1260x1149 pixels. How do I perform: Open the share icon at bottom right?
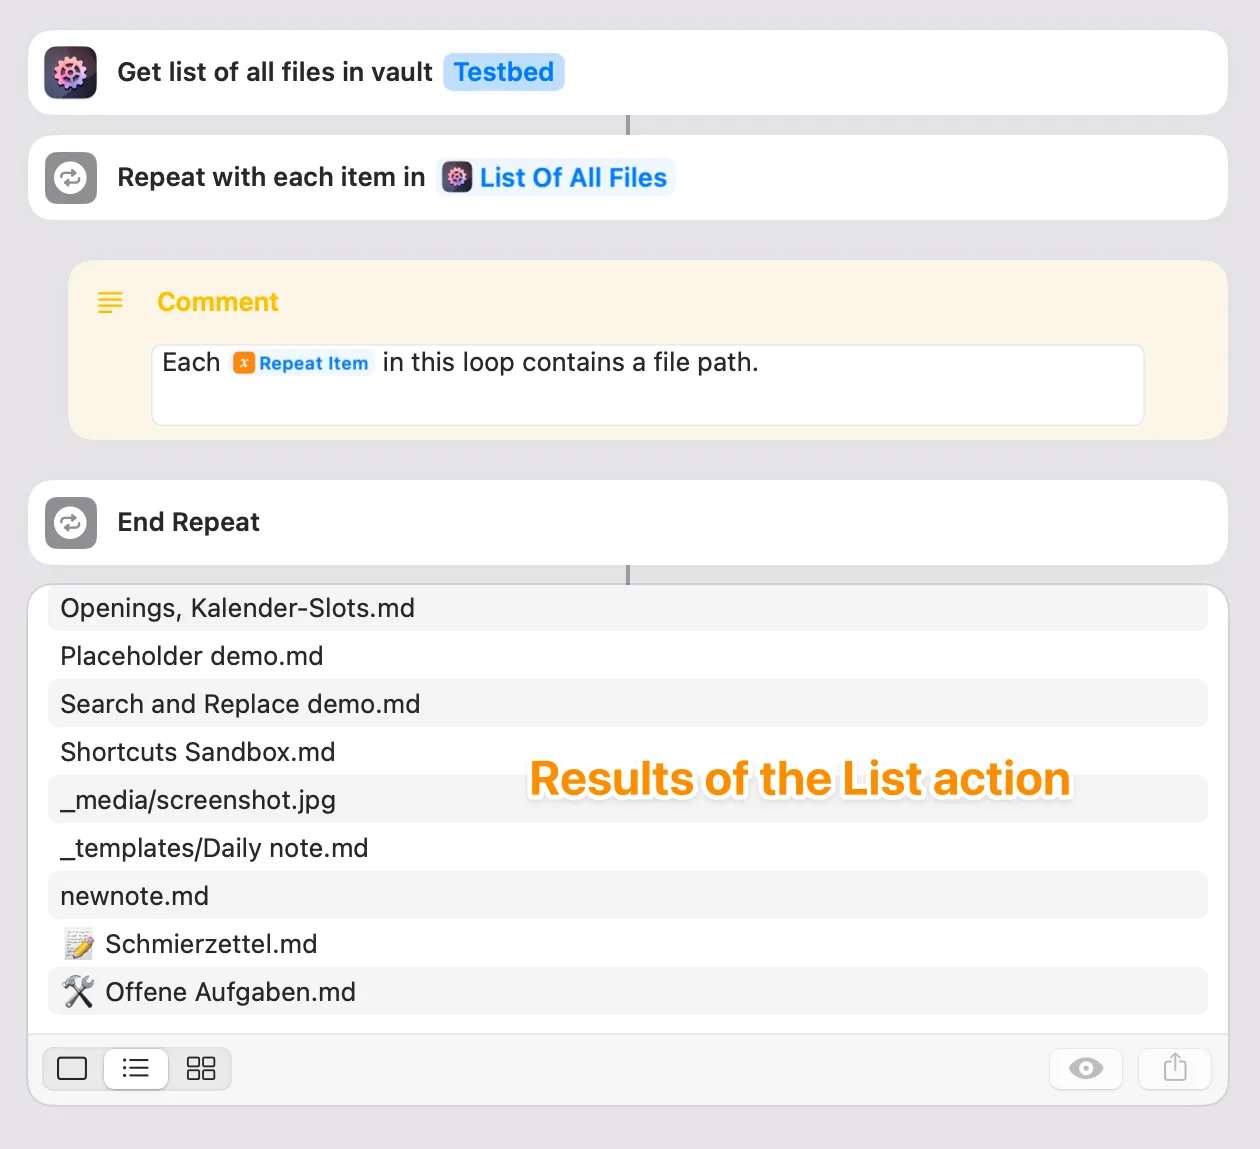pos(1174,1069)
